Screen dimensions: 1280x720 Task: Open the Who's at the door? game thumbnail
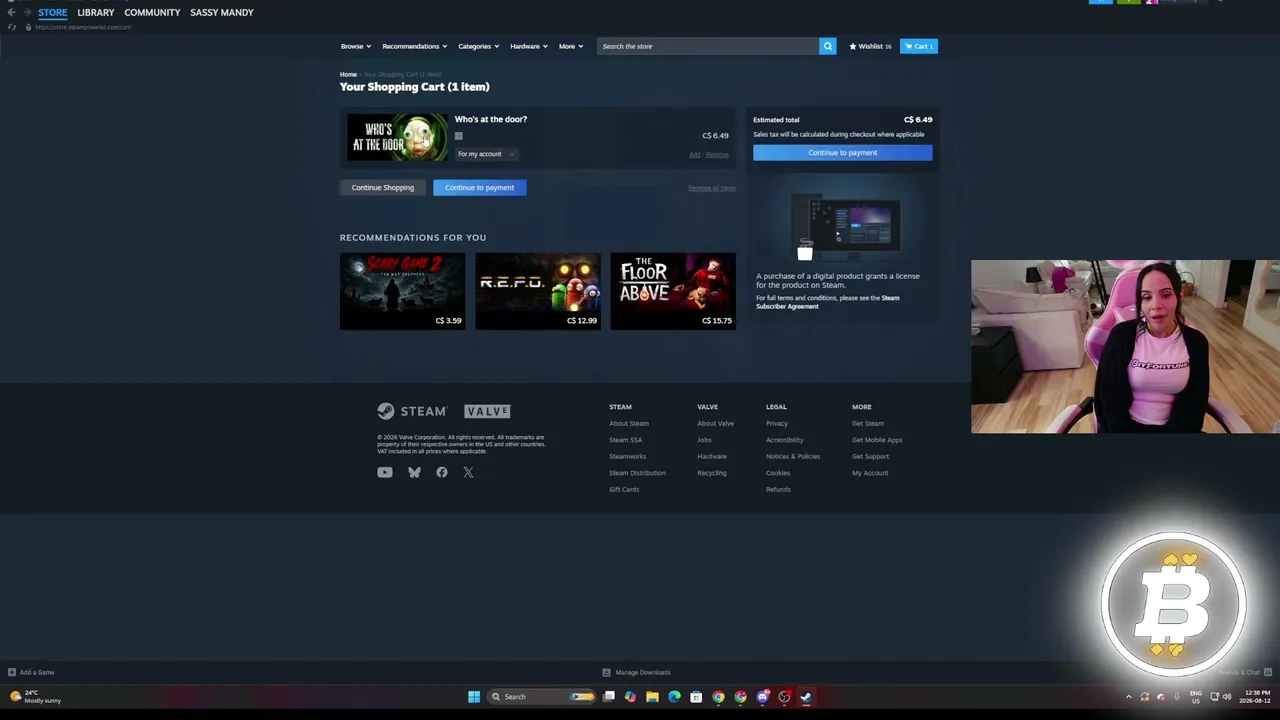[397, 137]
